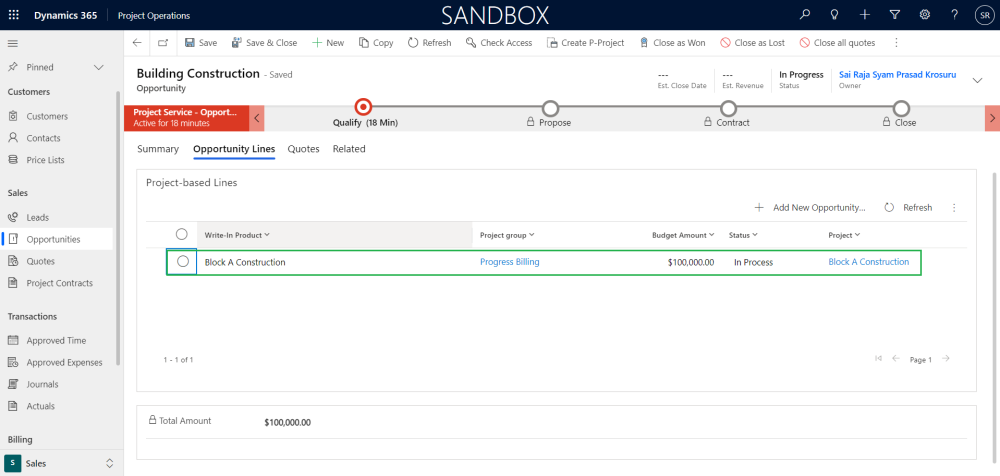Image resolution: width=1000 pixels, height=476 pixels.
Task: Click the search magnifier icon in top bar
Action: click(x=805, y=15)
